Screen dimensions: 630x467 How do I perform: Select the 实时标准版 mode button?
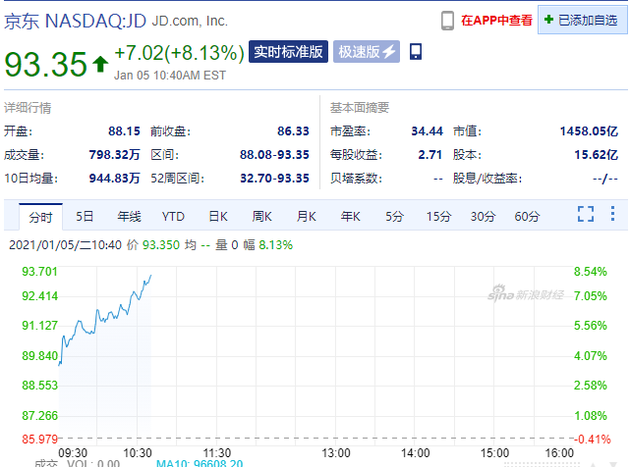tap(288, 51)
